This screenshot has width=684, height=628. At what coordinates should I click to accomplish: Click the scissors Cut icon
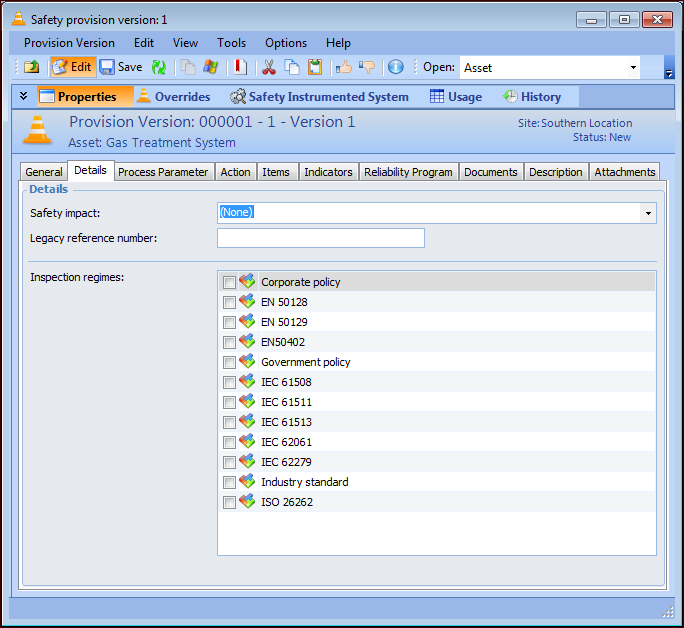pos(268,67)
